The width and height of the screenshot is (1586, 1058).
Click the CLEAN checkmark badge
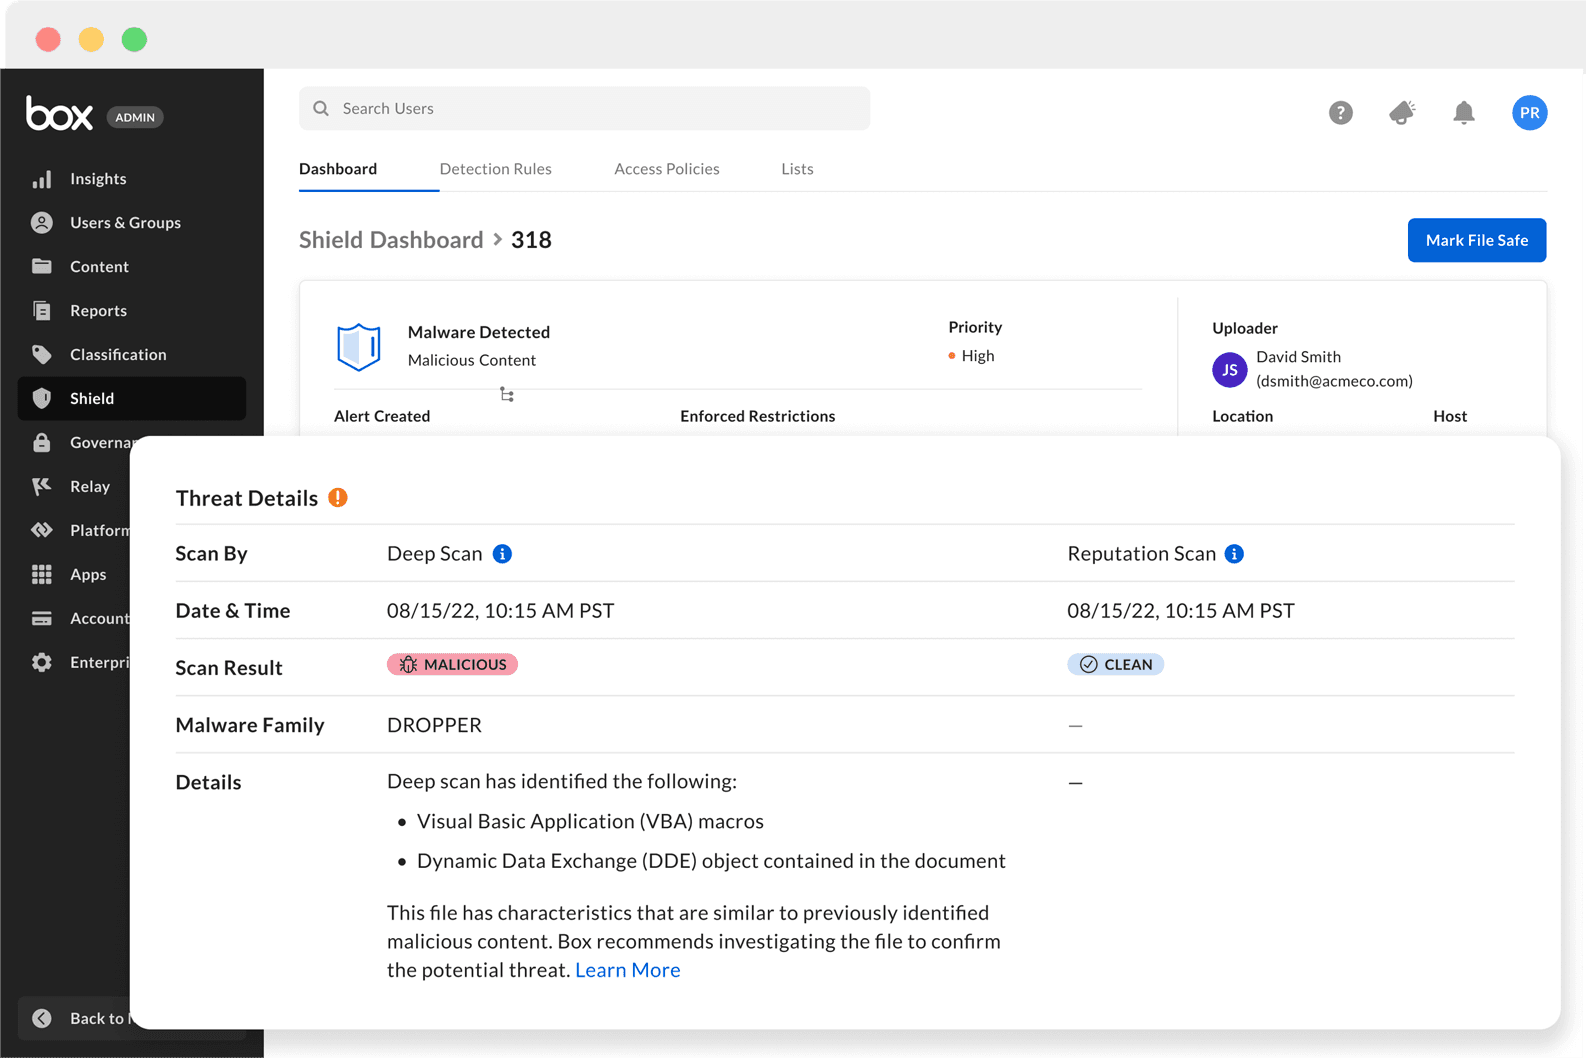tap(1115, 665)
